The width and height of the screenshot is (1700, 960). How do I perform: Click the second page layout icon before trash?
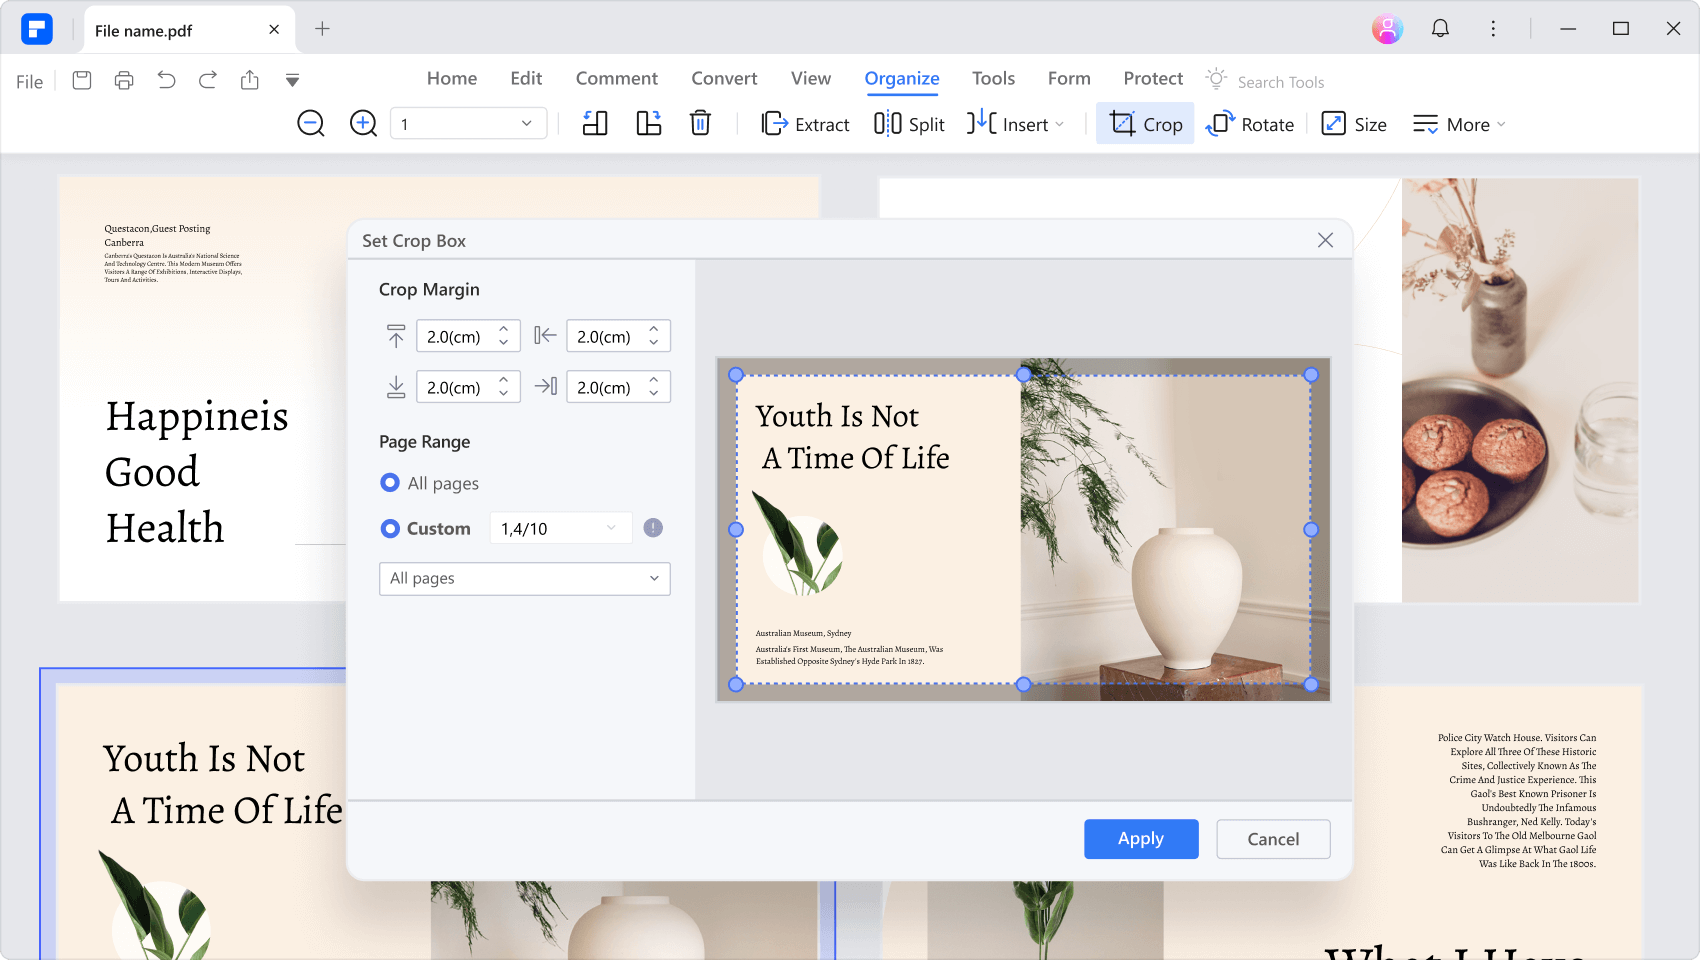(x=649, y=124)
